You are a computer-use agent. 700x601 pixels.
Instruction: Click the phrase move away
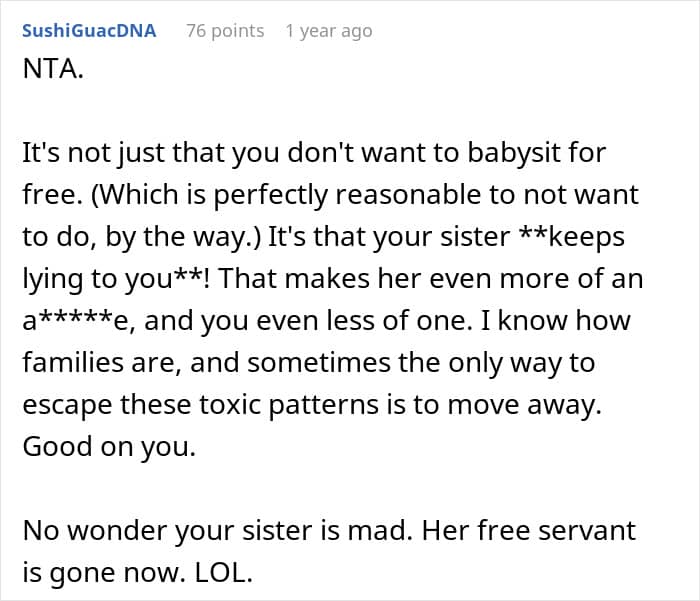pyautogui.click(x=524, y=405)
